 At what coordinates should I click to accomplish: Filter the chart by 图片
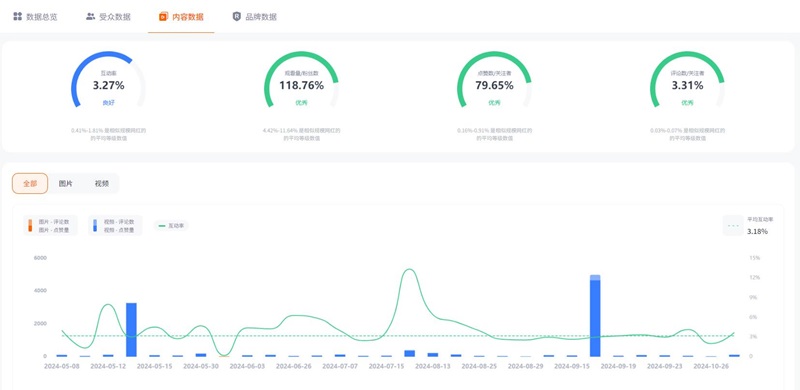click(66, 184)
